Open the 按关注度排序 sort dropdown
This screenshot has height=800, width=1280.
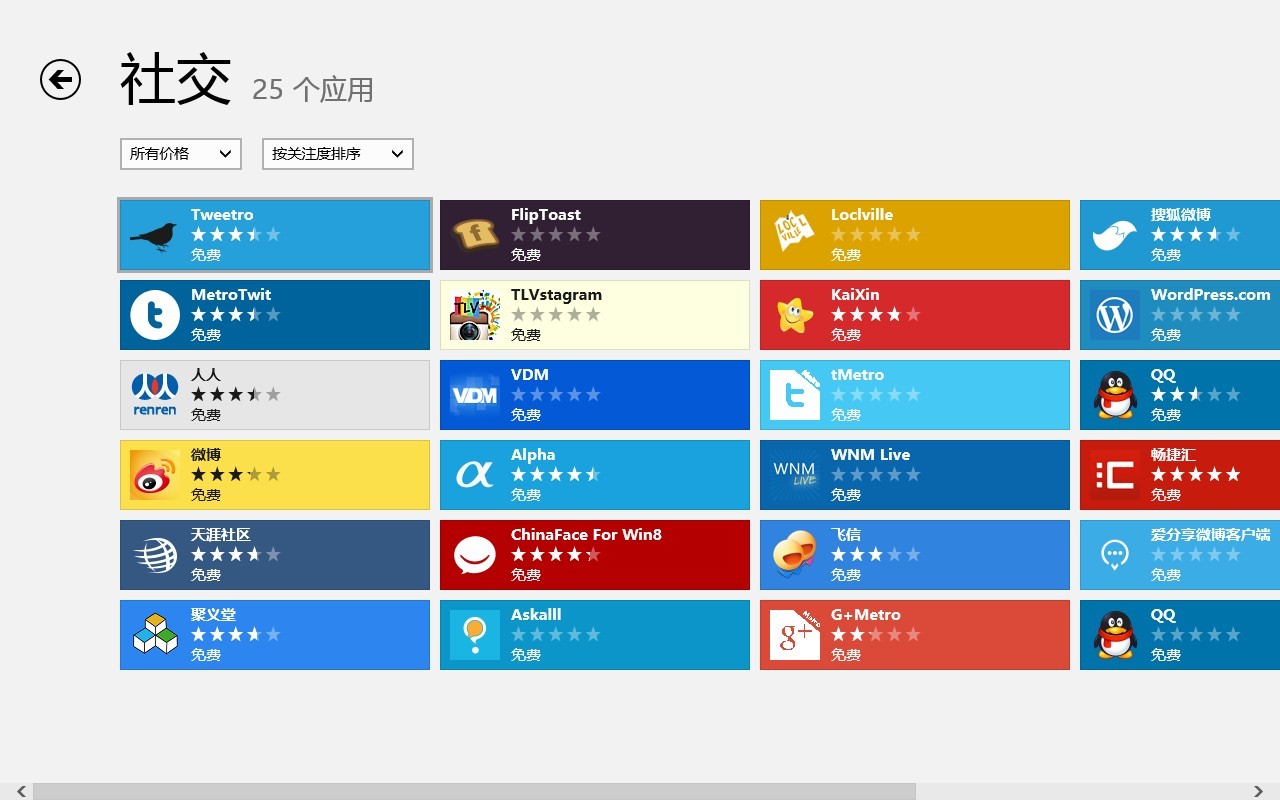pyautogui.click(x=338, y=153)
